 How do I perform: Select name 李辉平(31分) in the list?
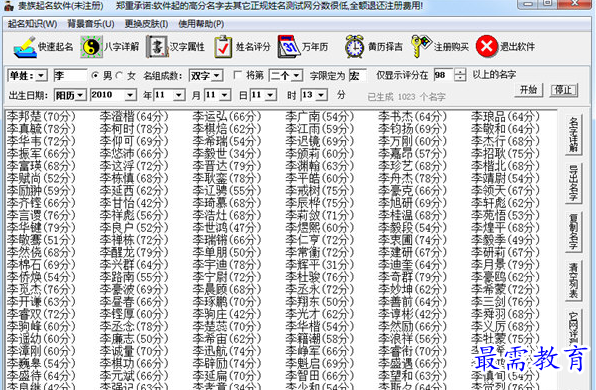click(319, 265)
